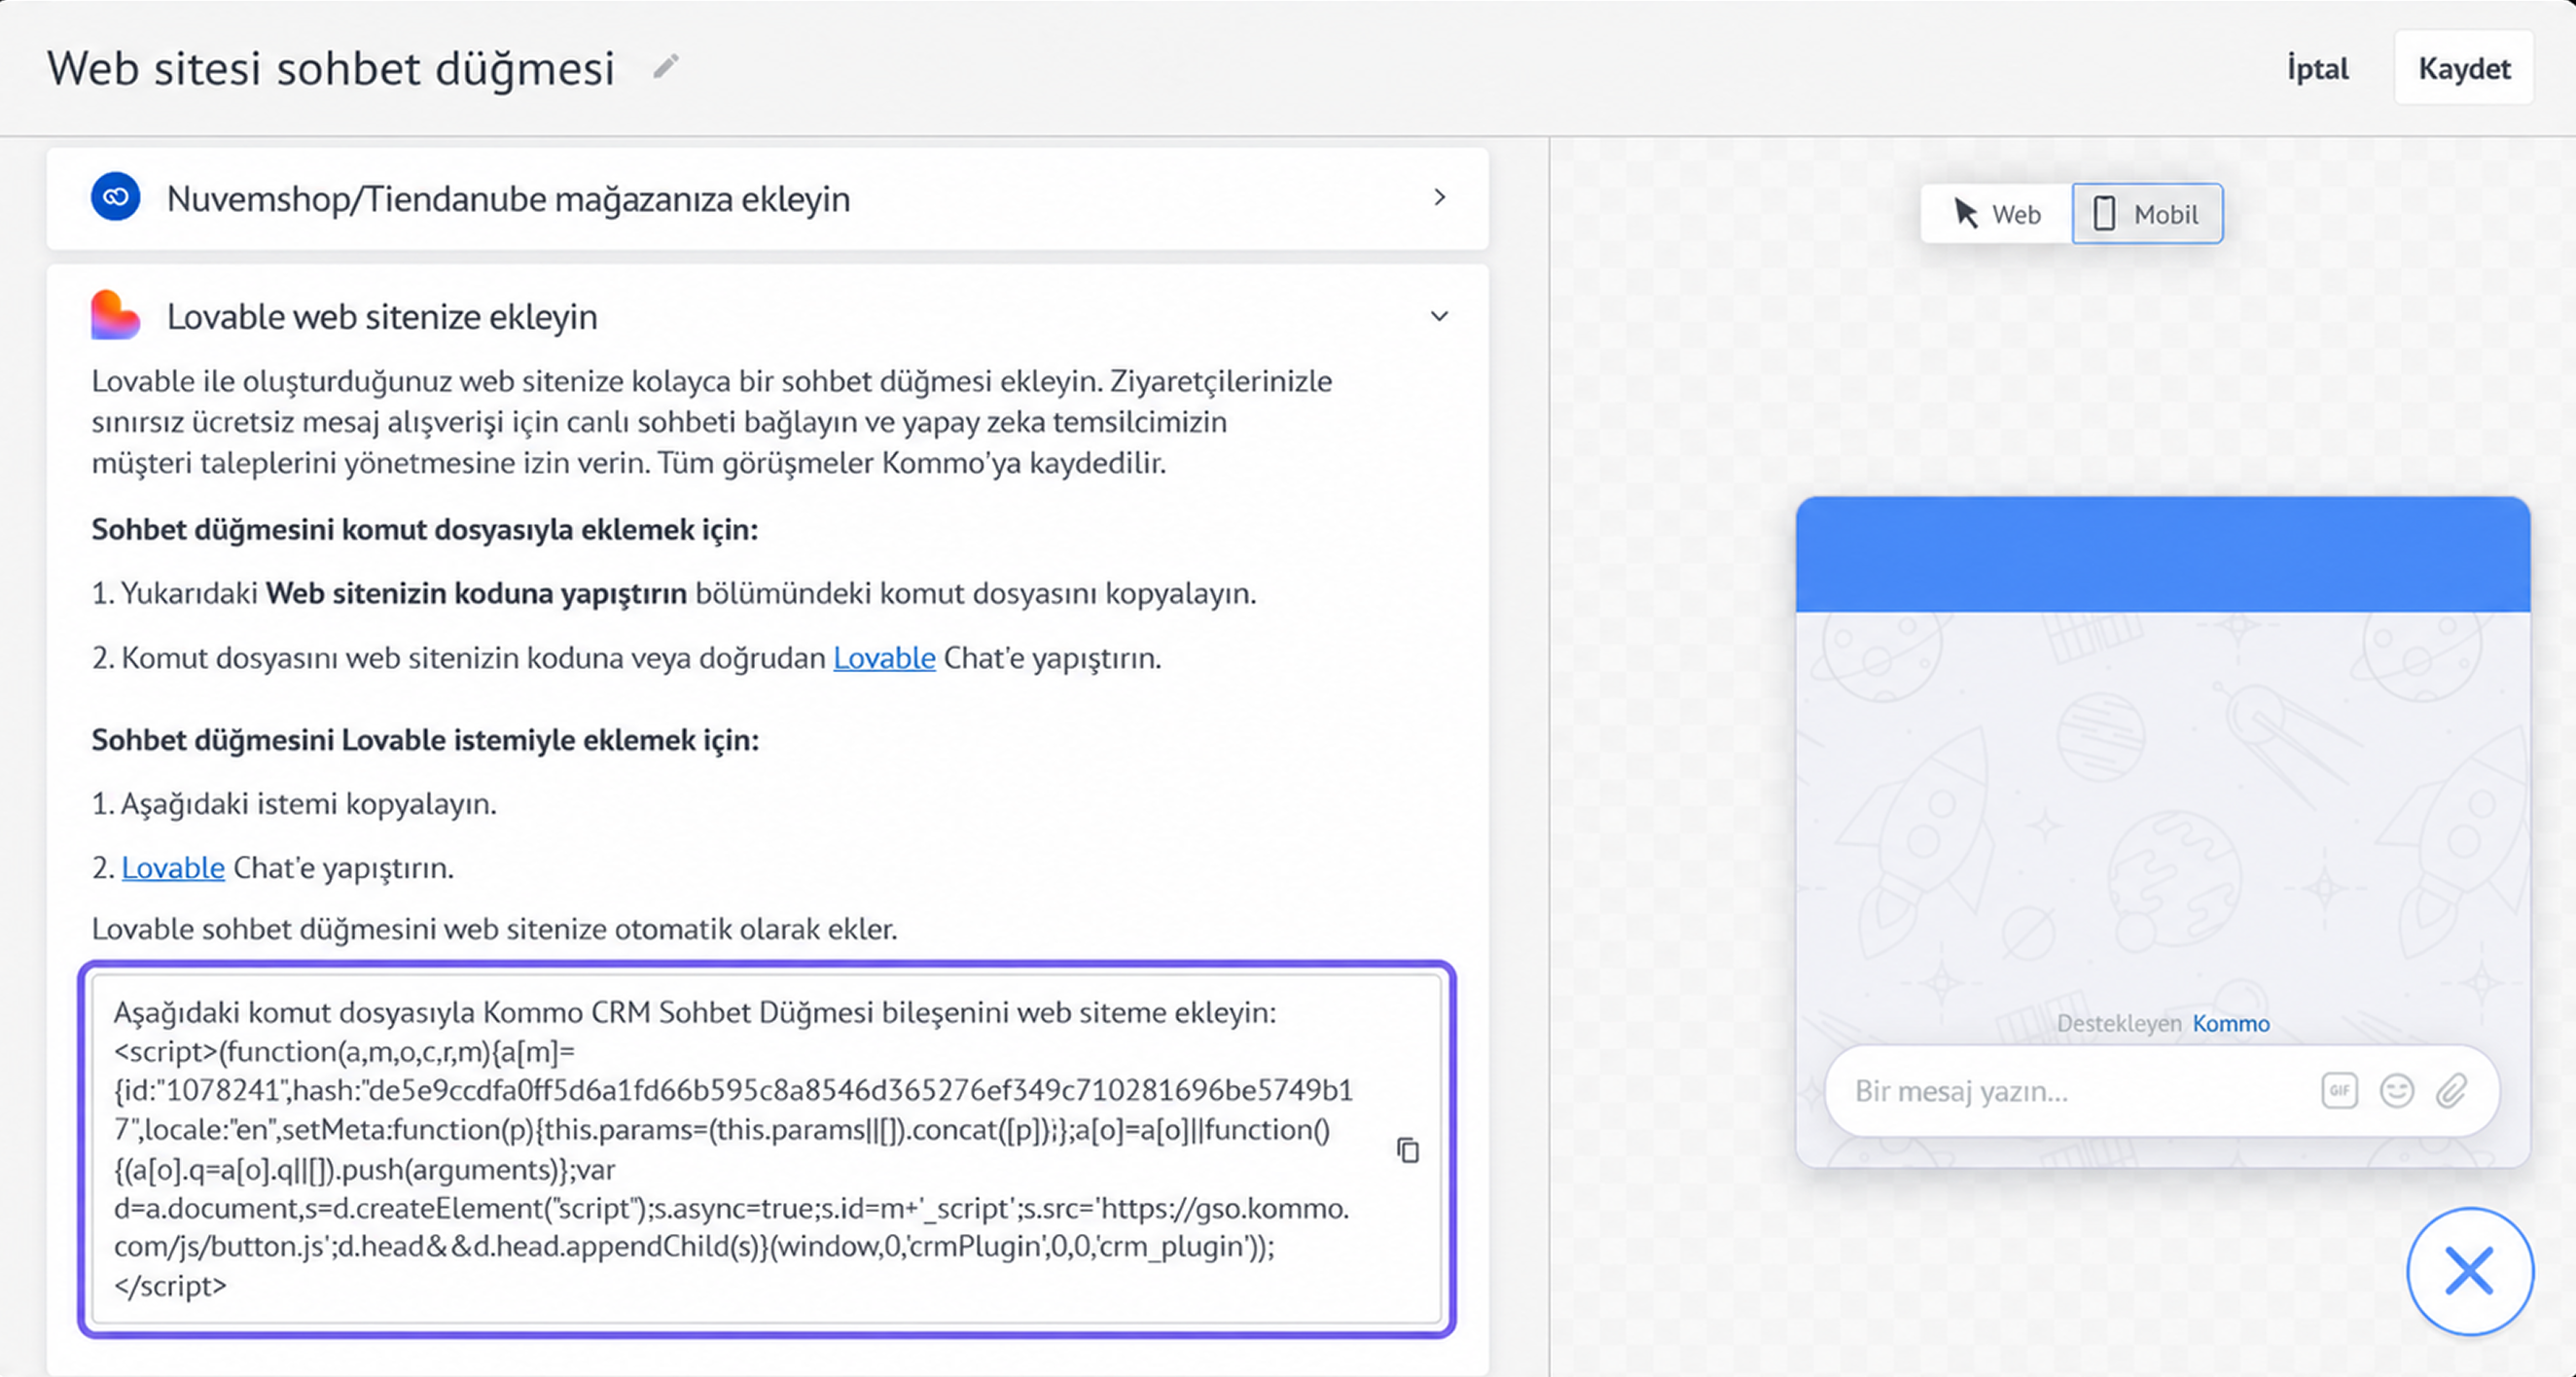Click the "Web sitesi sohbet düğmesi" title
Screen dimensions: 2576x1377
pyautogui.click(x=331, y=68)
